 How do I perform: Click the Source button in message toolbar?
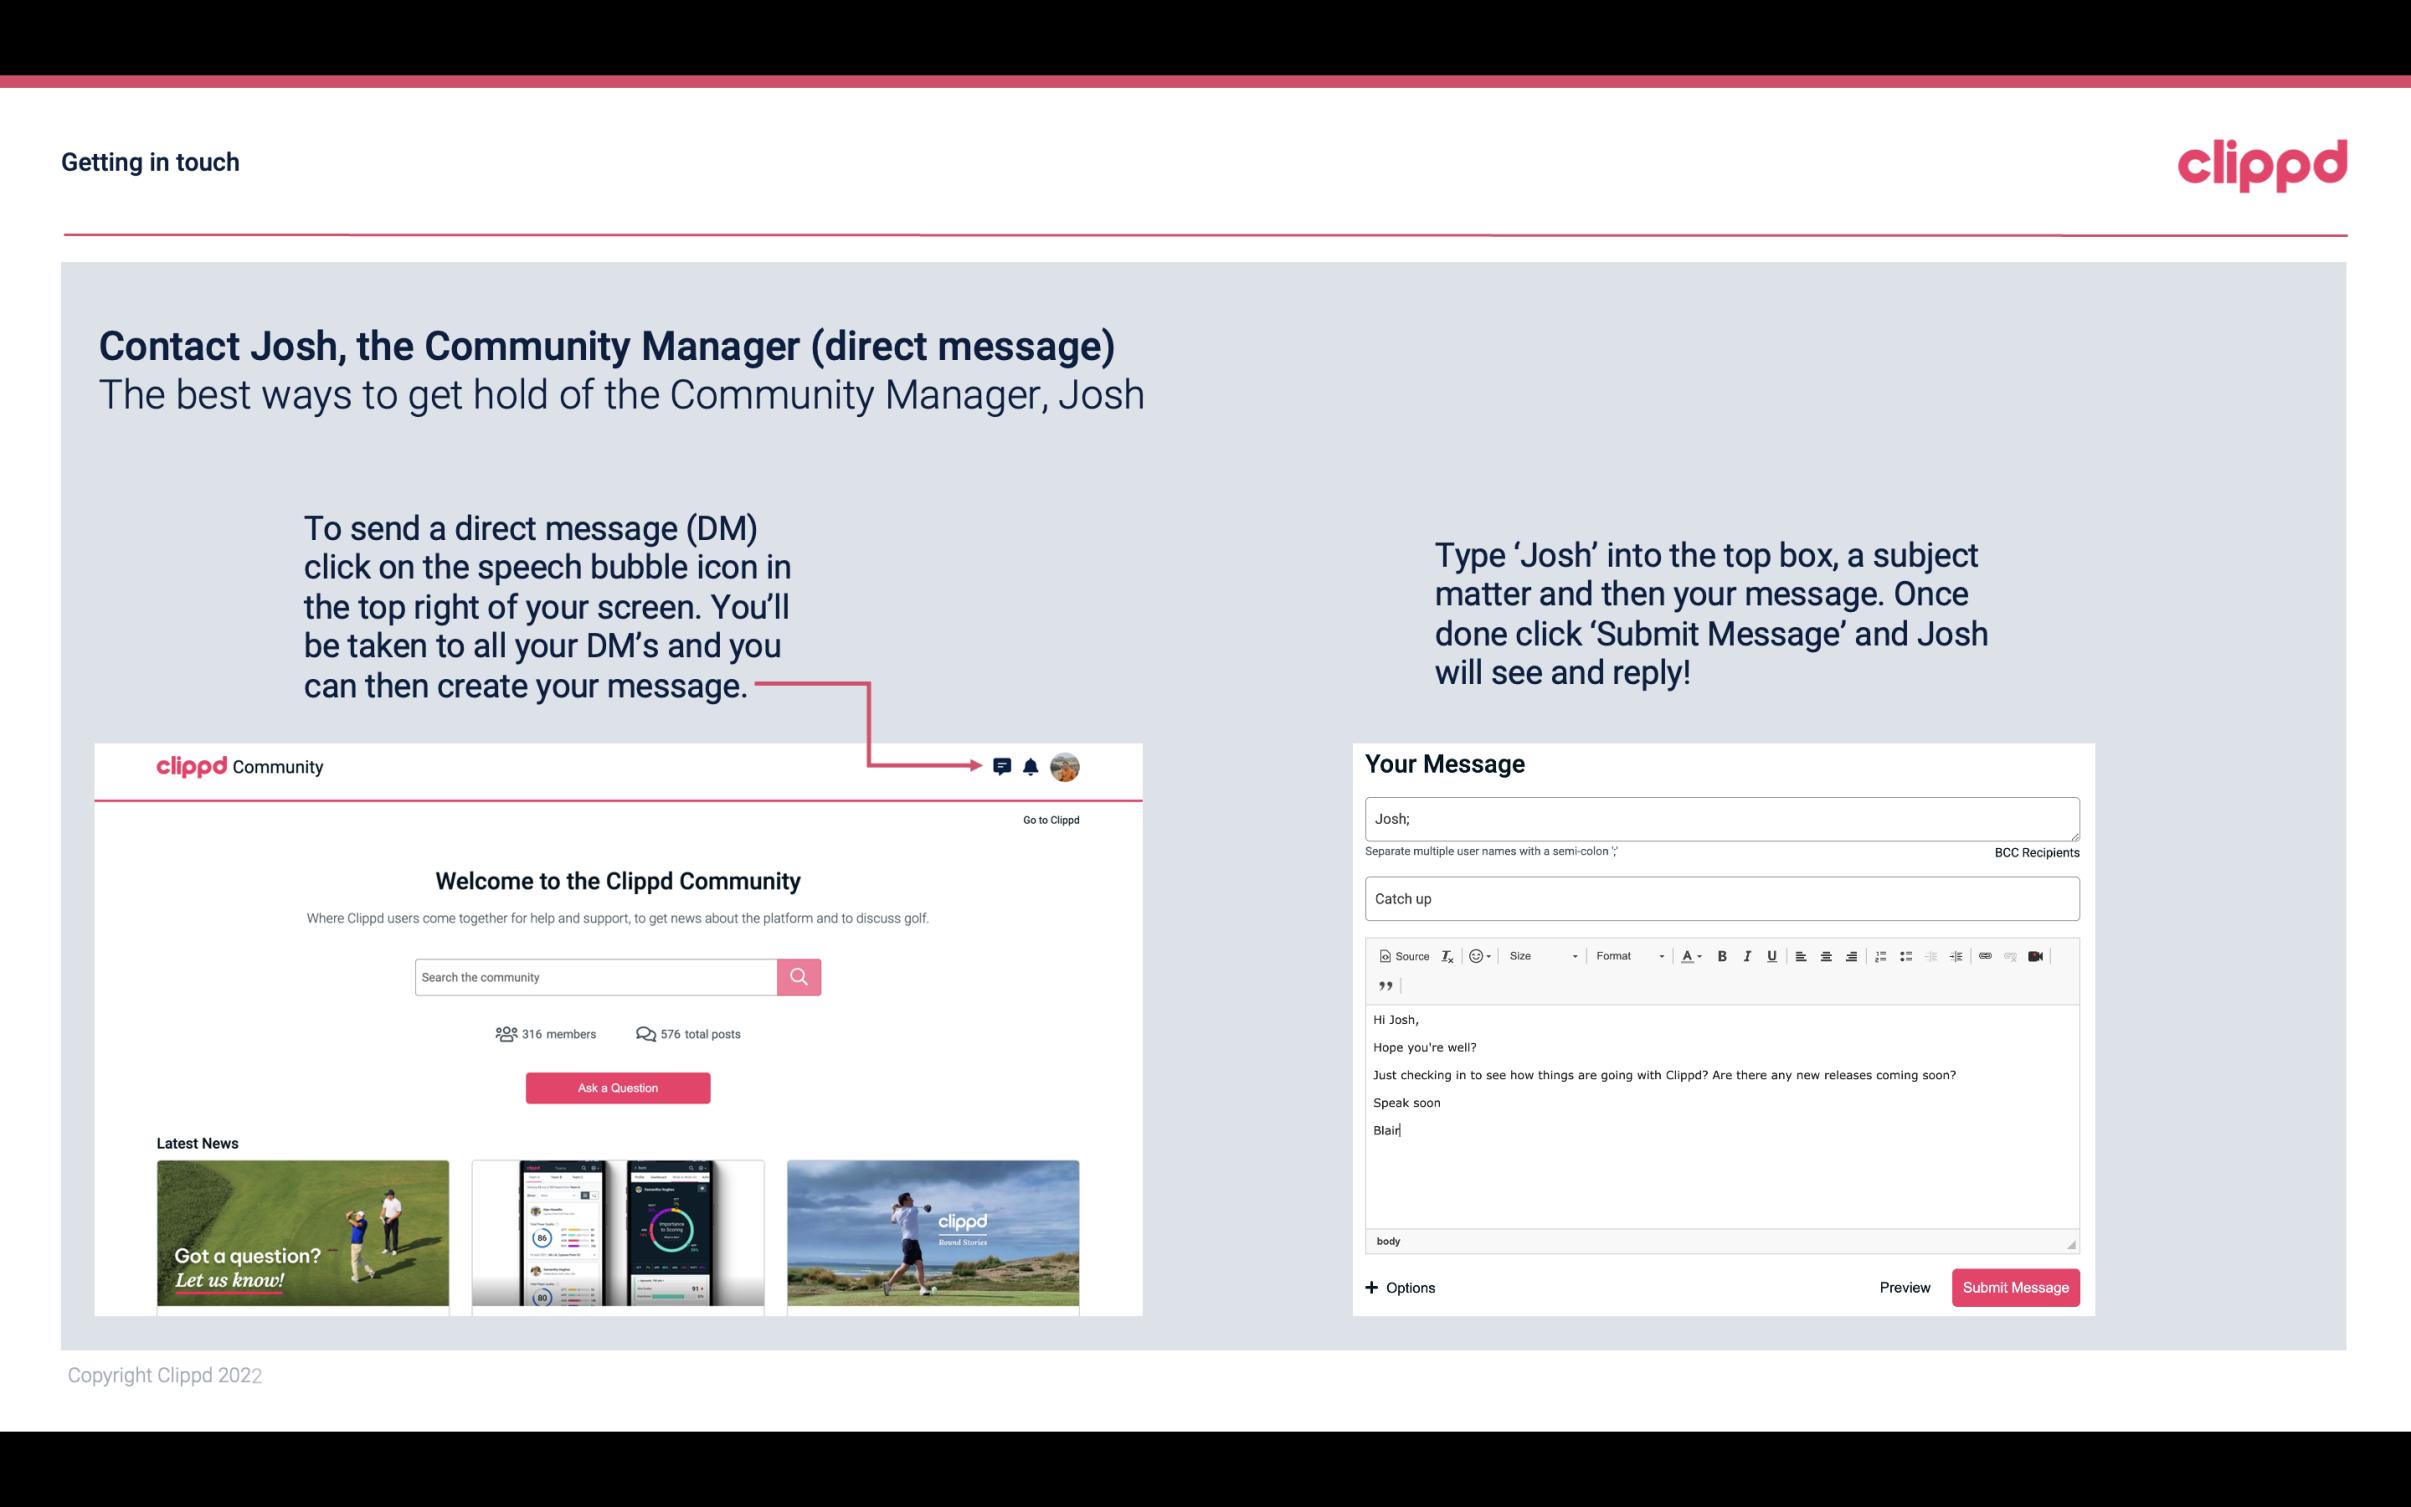[x=1401, y=955]
